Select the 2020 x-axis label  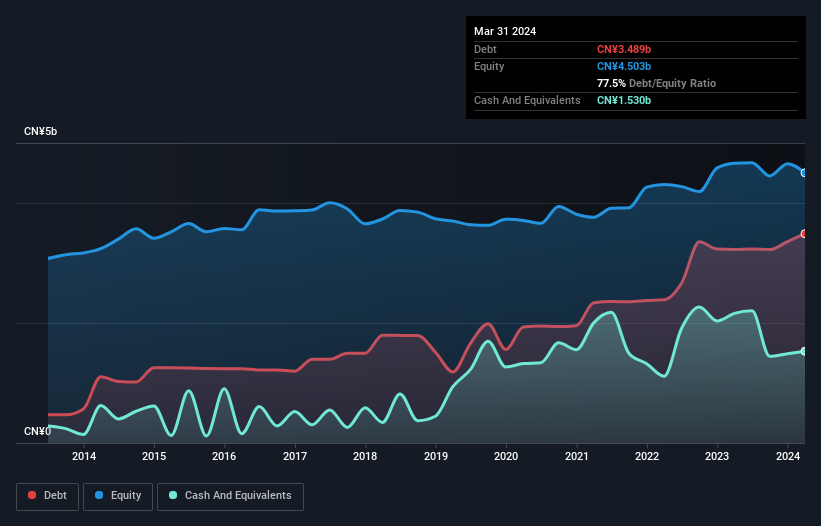(506, 456)
